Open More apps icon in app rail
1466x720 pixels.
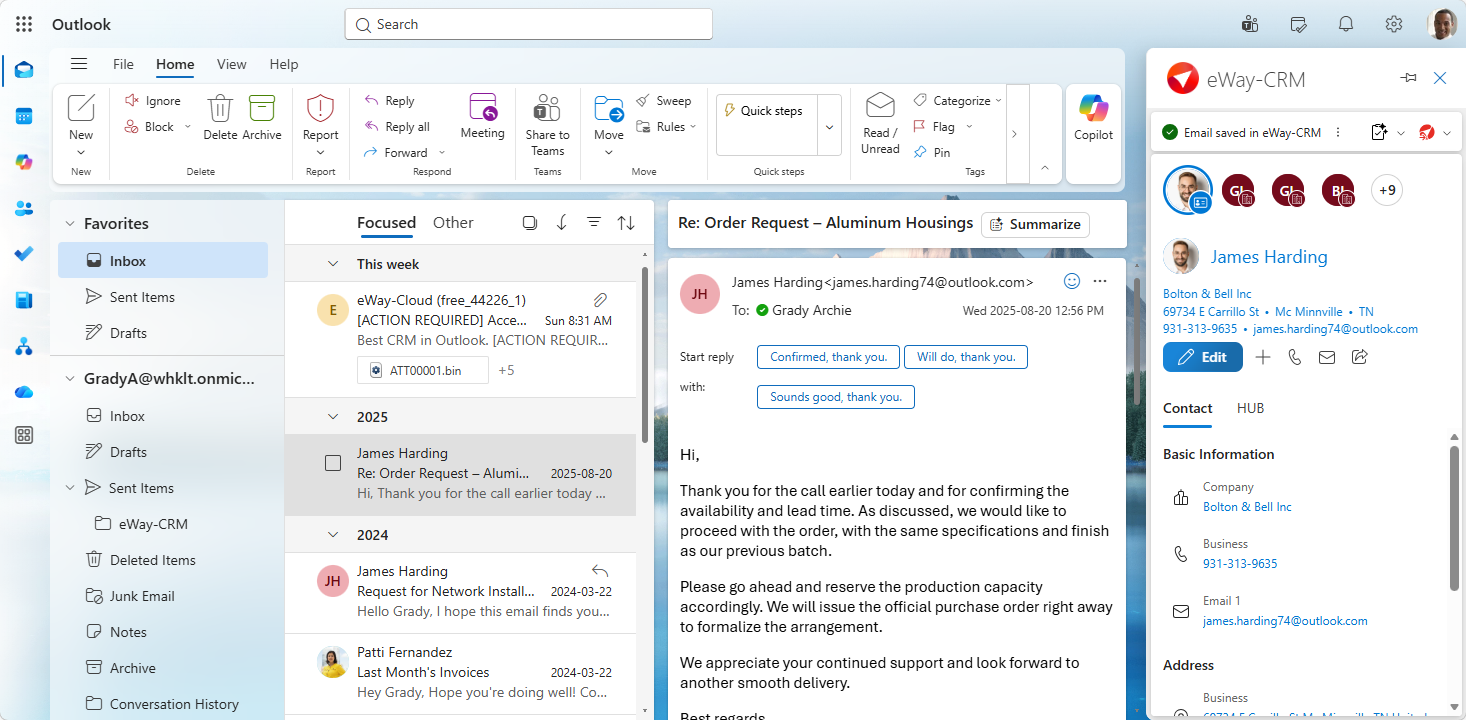(24, 435)
